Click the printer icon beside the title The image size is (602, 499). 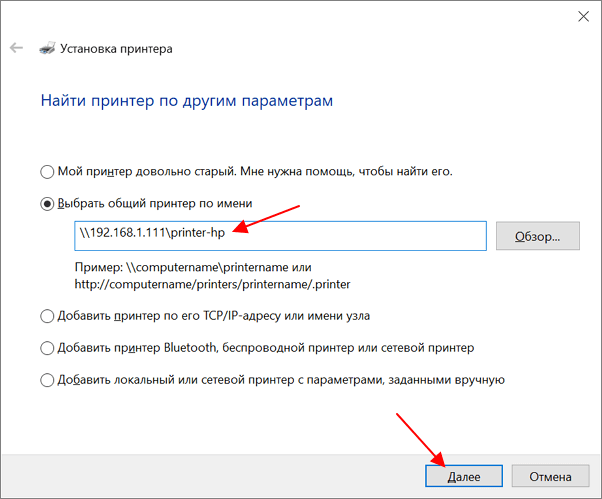coord(47,48)
